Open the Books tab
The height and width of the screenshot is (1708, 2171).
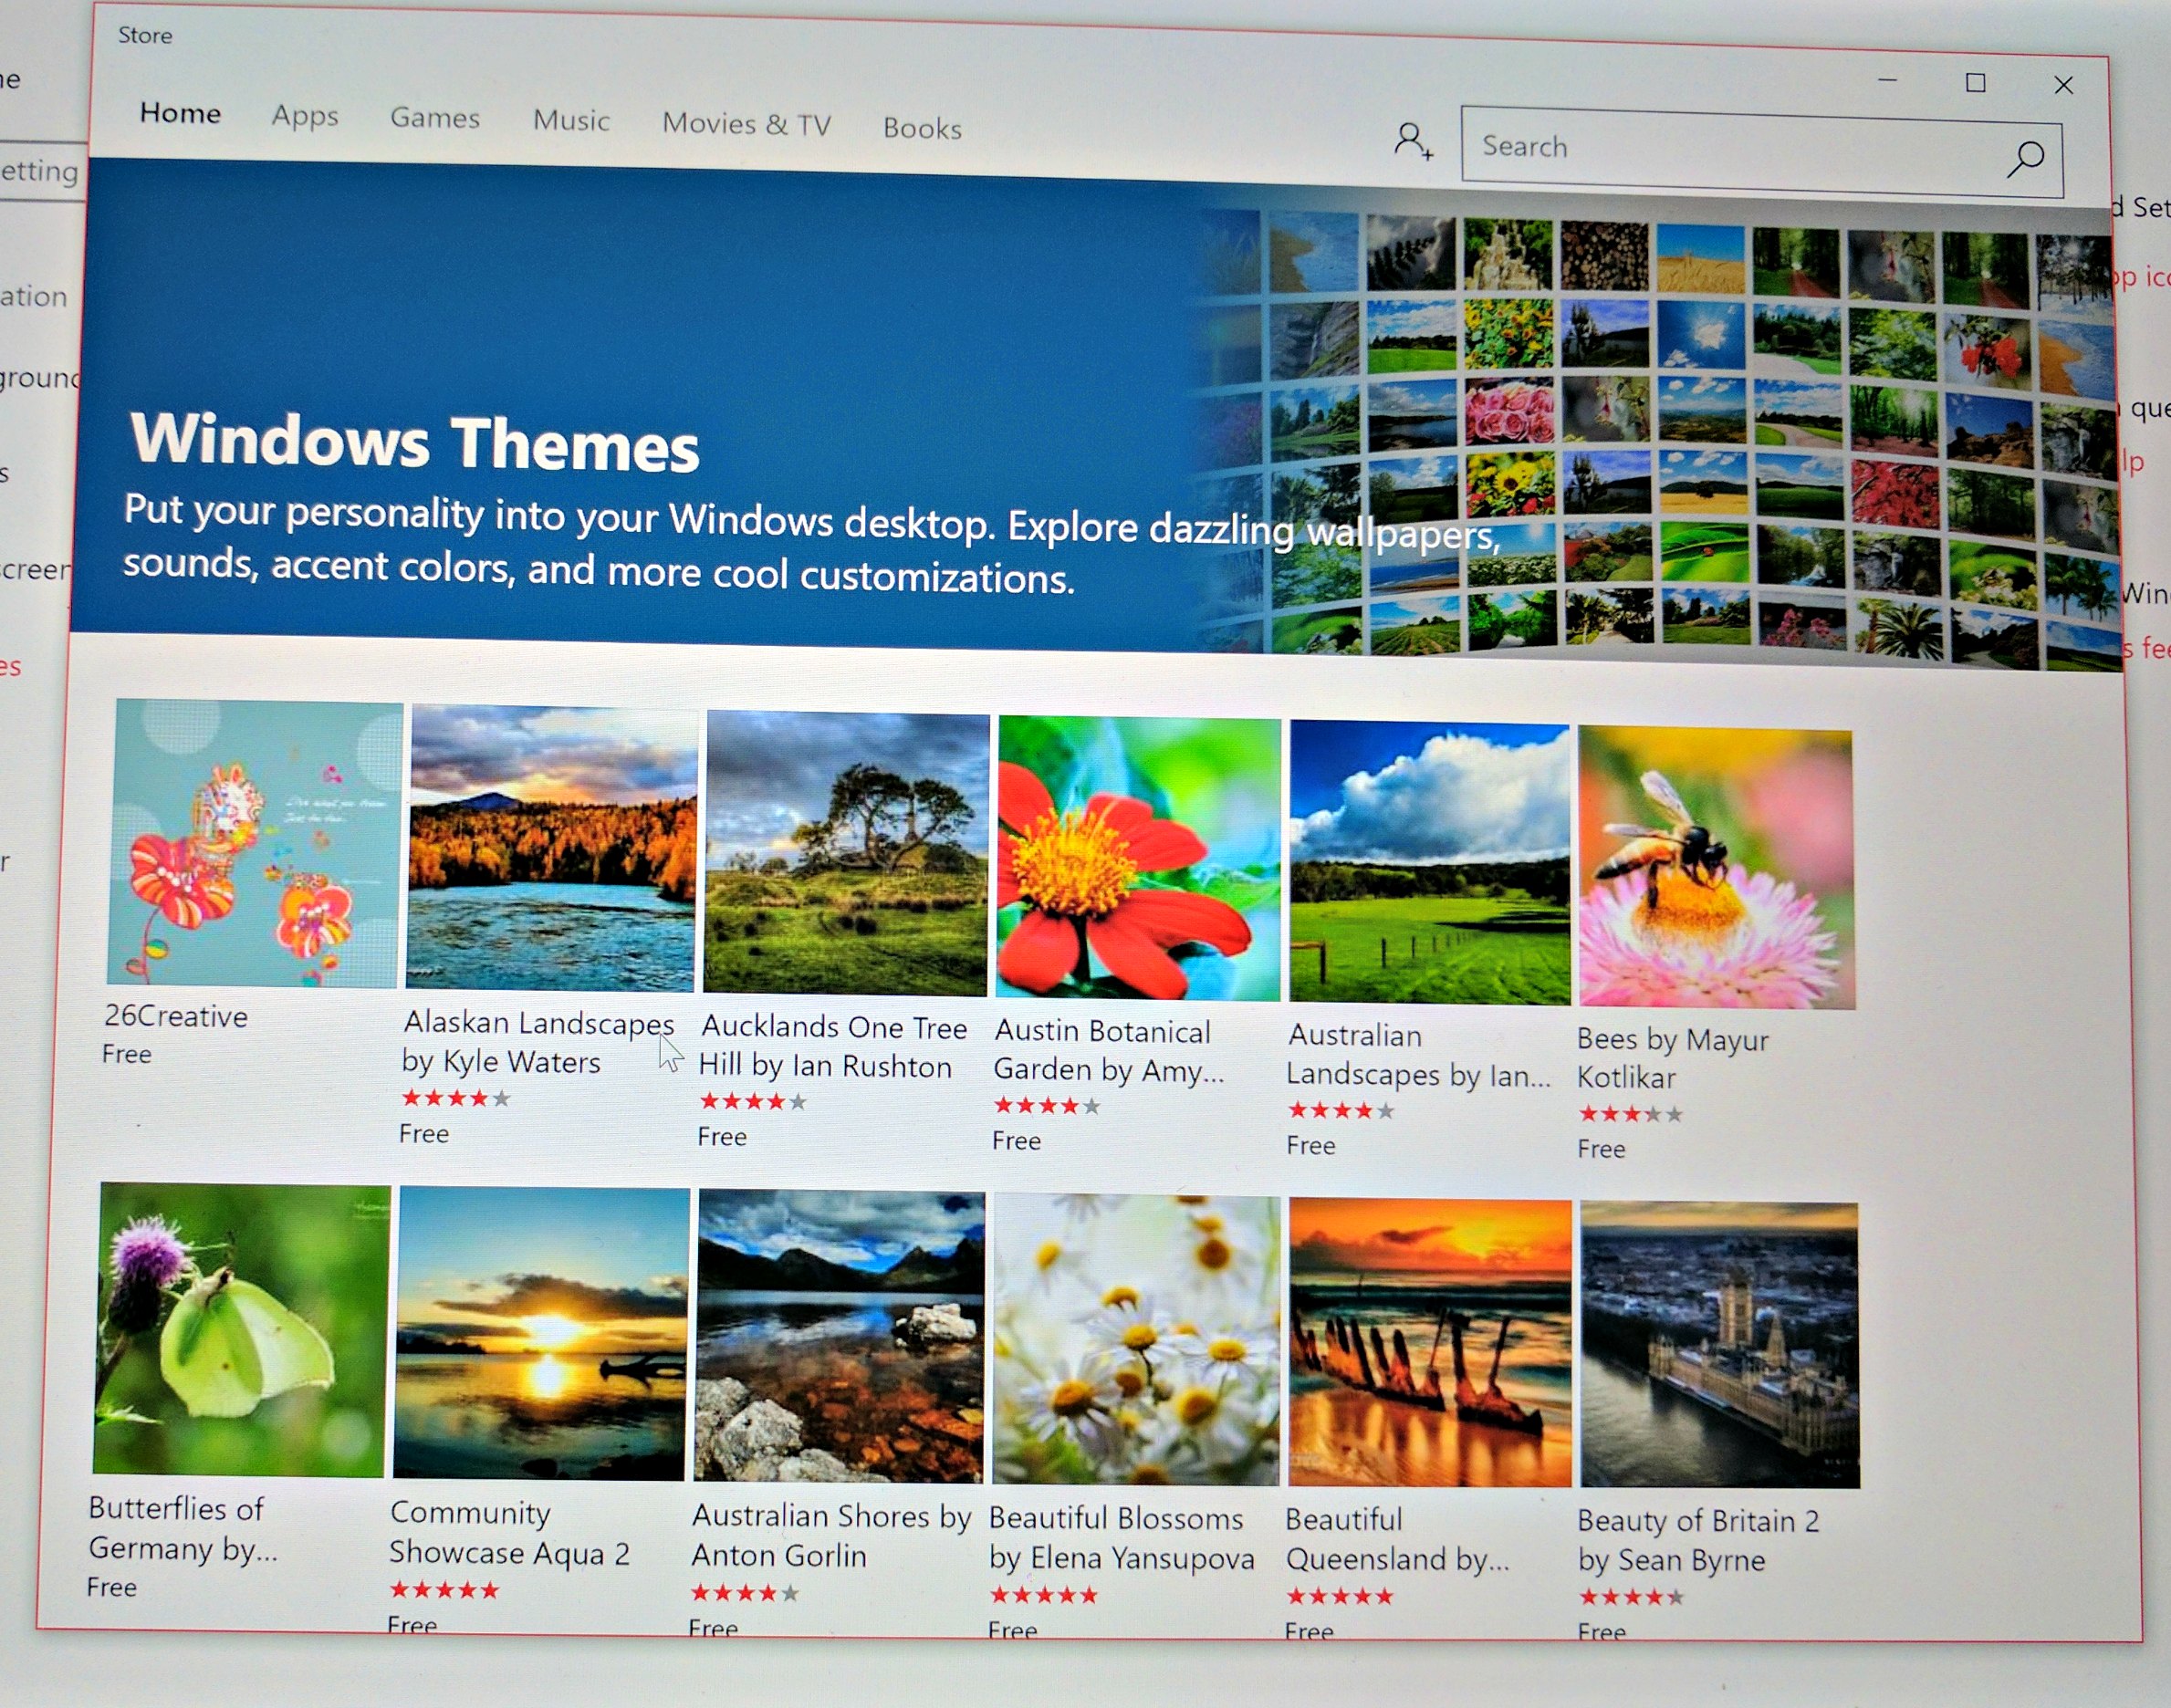[922, 128]
